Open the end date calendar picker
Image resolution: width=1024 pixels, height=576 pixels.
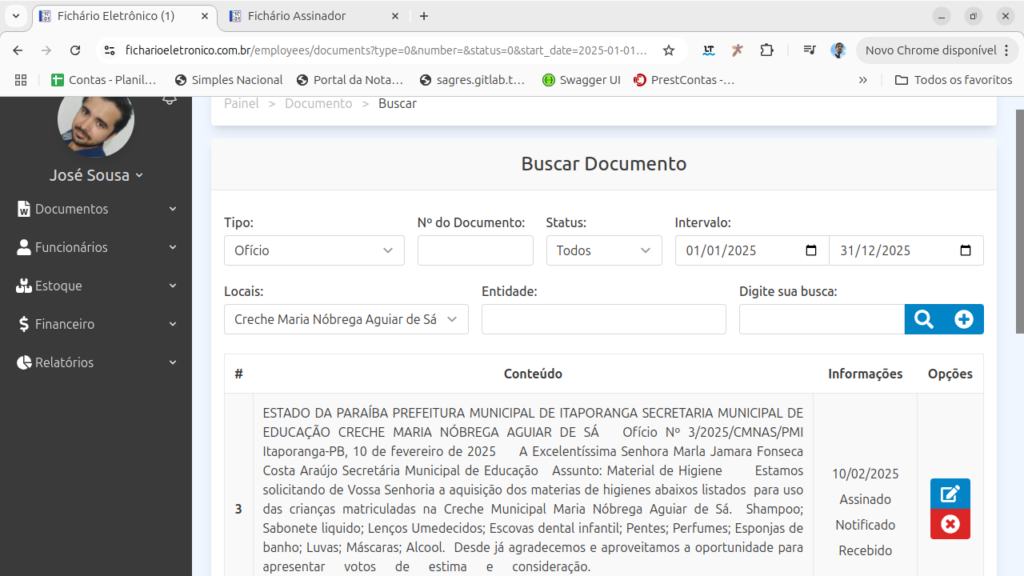coord(965,251)
